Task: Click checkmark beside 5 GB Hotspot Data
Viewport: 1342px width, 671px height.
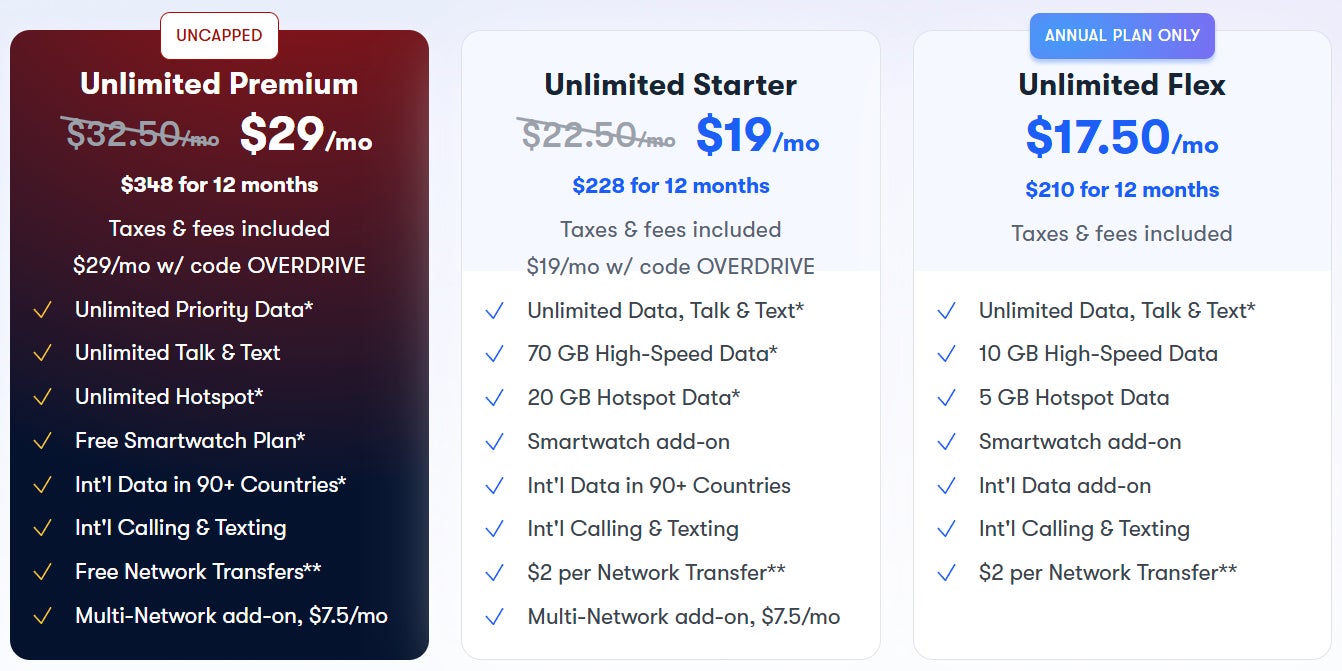Action: coord(946,398)
